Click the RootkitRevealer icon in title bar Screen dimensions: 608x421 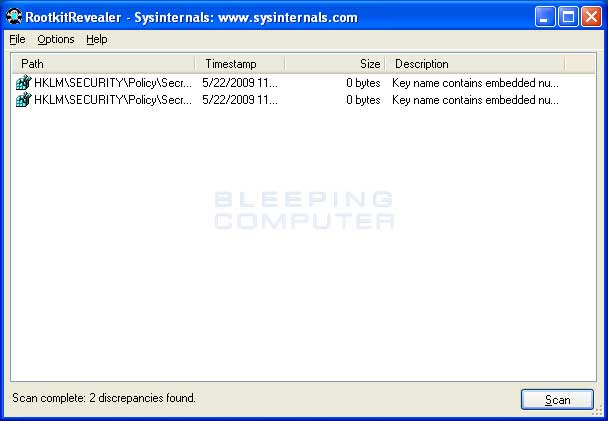point(14,17)
